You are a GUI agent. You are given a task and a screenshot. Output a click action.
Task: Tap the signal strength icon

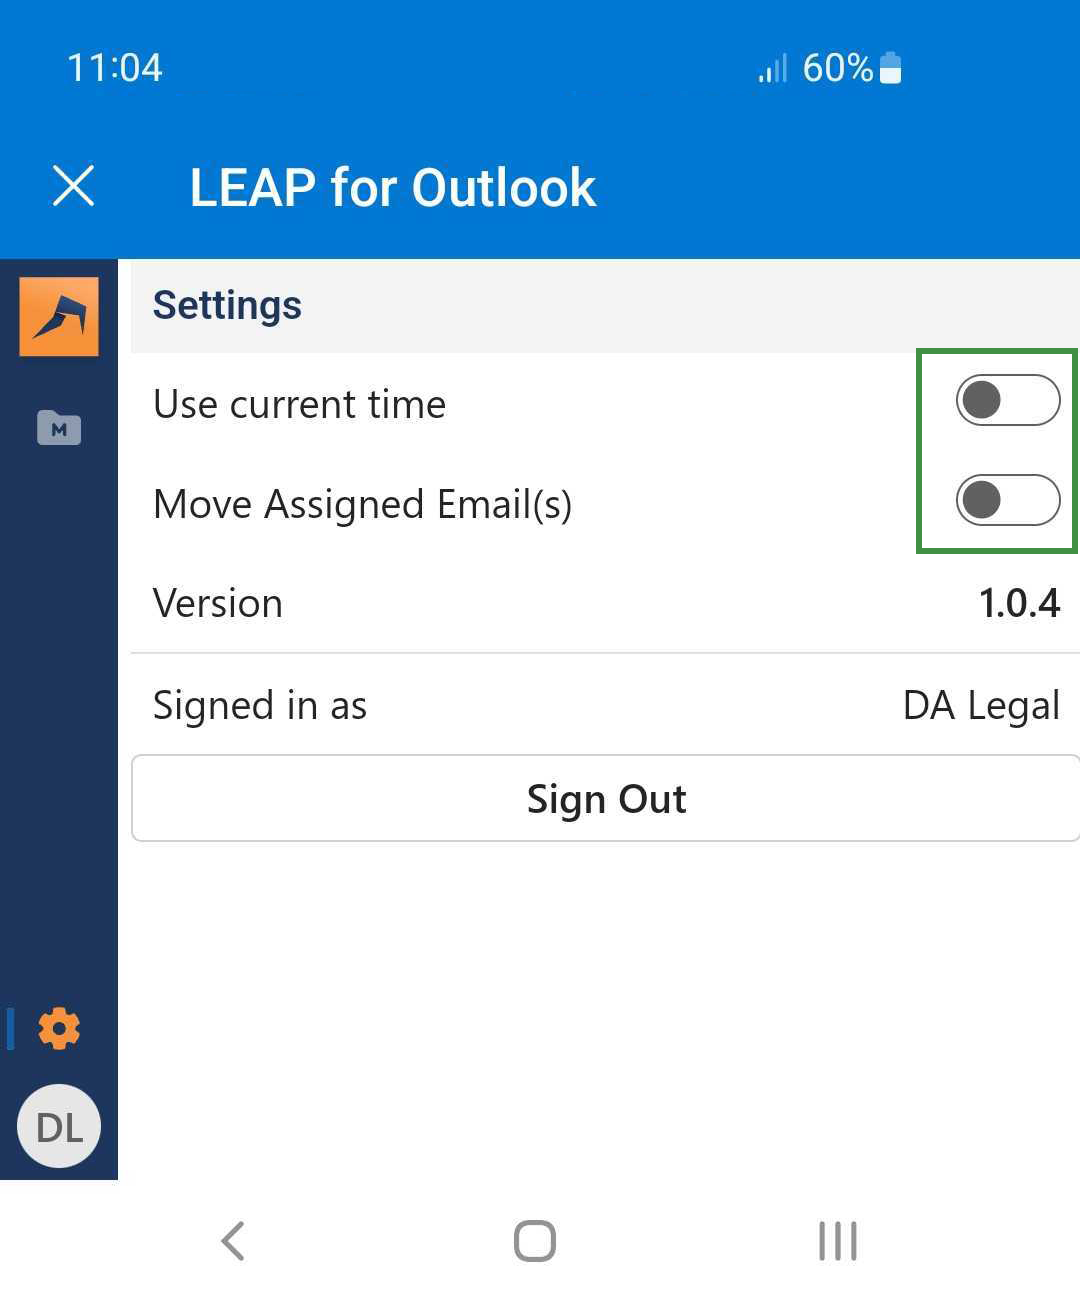772,68
